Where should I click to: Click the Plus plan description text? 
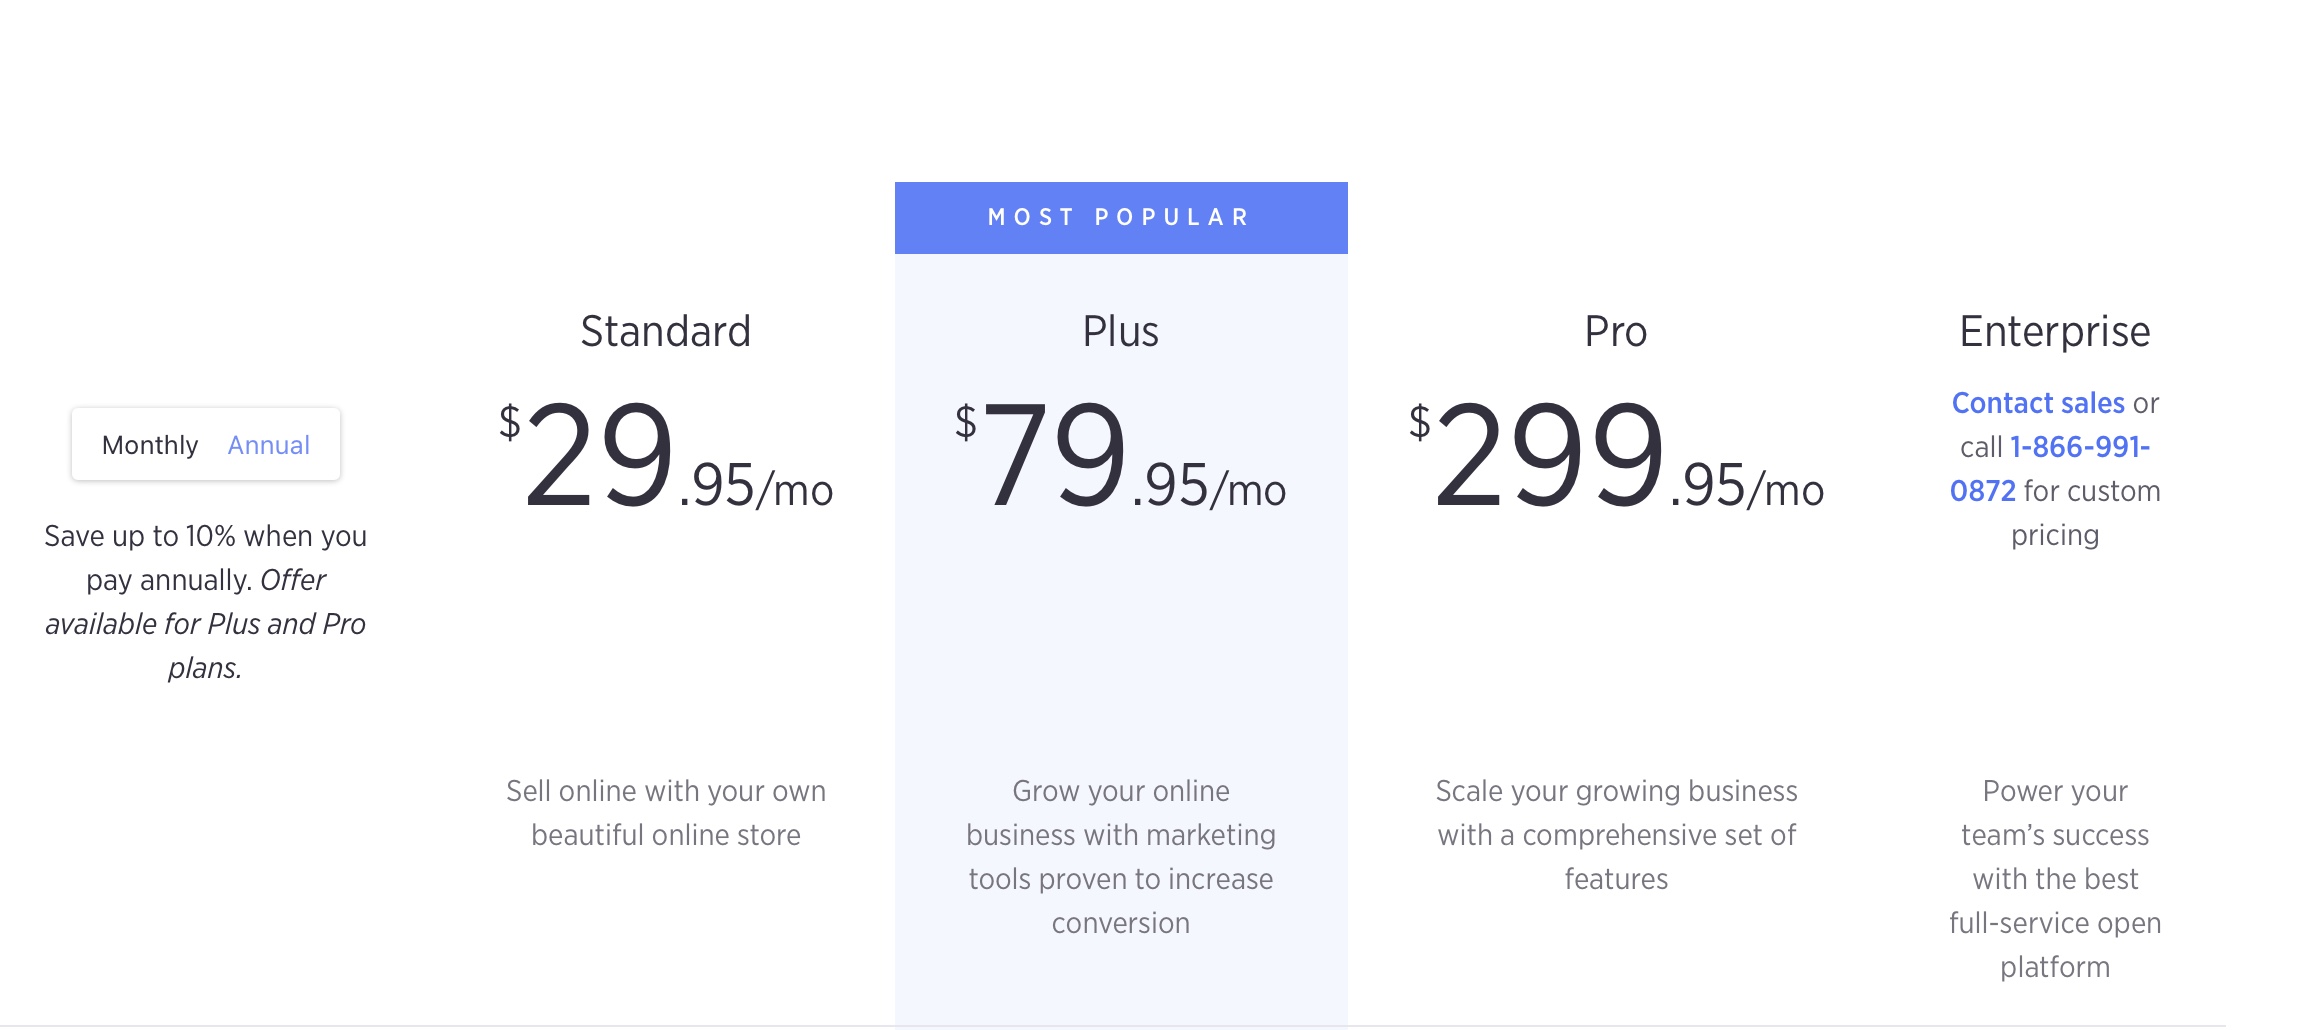pyautogui.click(x=1120, y=857)
